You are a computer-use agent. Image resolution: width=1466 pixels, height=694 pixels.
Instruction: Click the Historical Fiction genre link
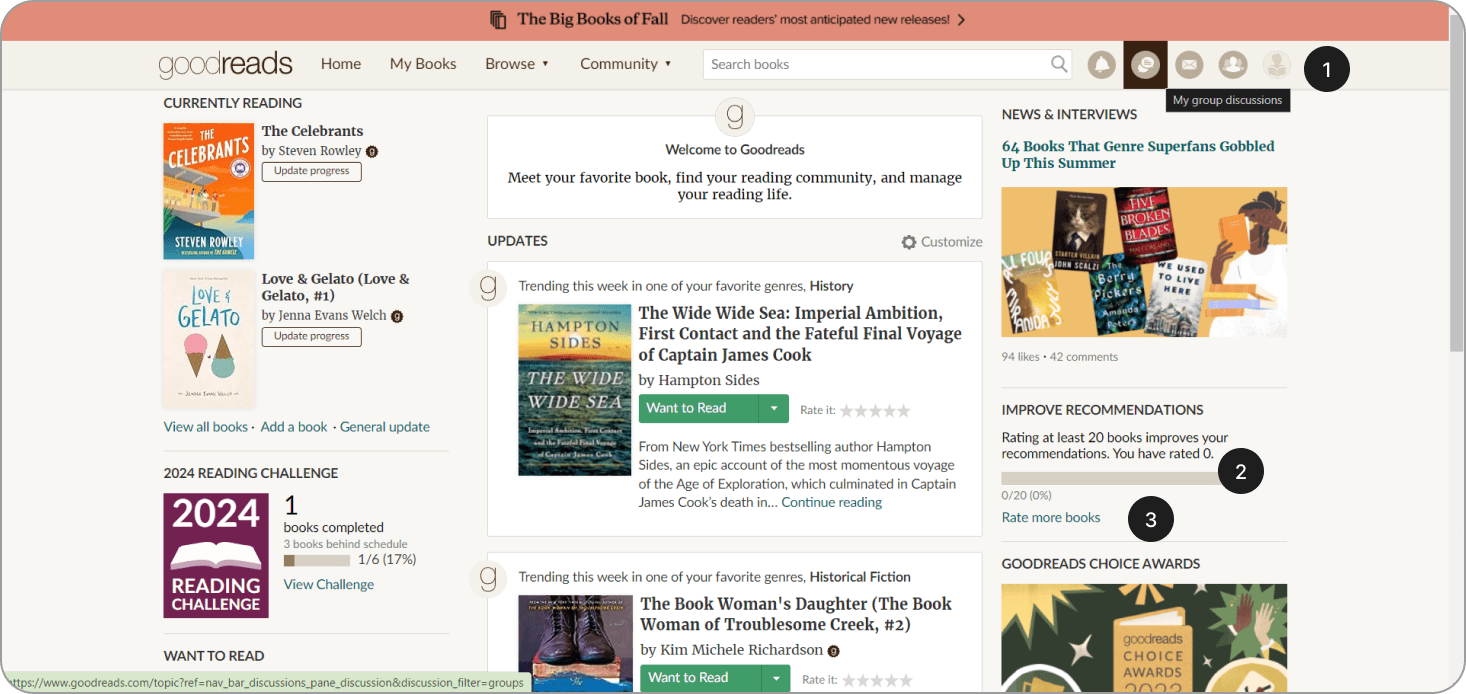[860, 577]
